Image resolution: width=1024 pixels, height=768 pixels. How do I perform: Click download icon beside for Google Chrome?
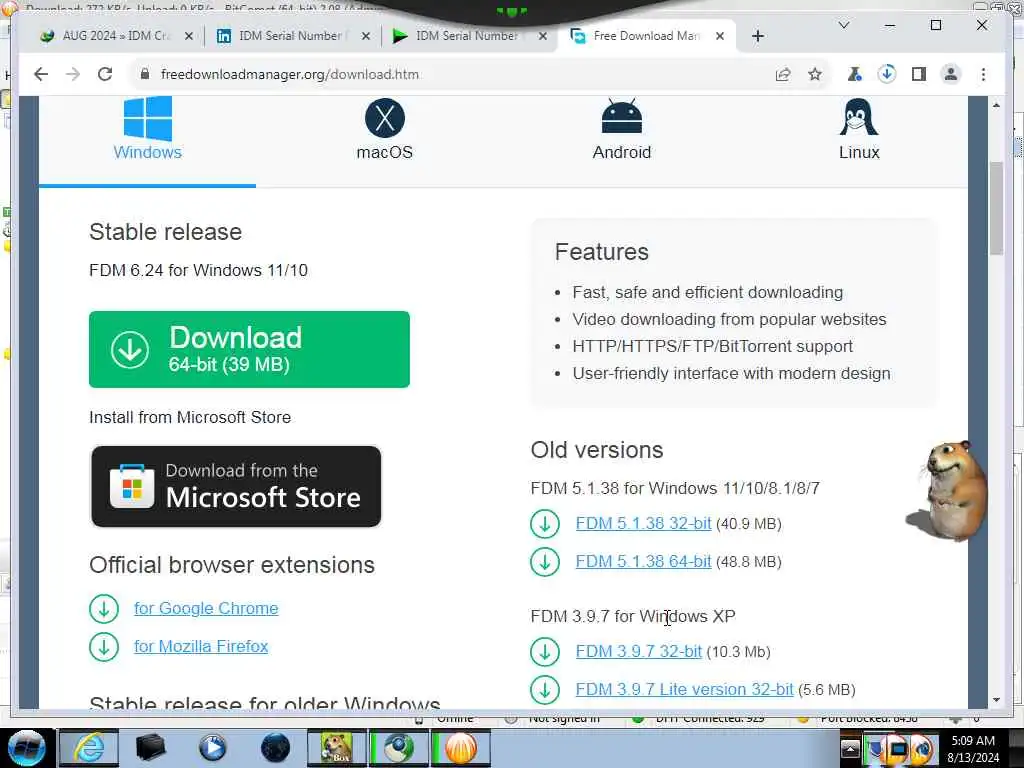tap(104, 609)
